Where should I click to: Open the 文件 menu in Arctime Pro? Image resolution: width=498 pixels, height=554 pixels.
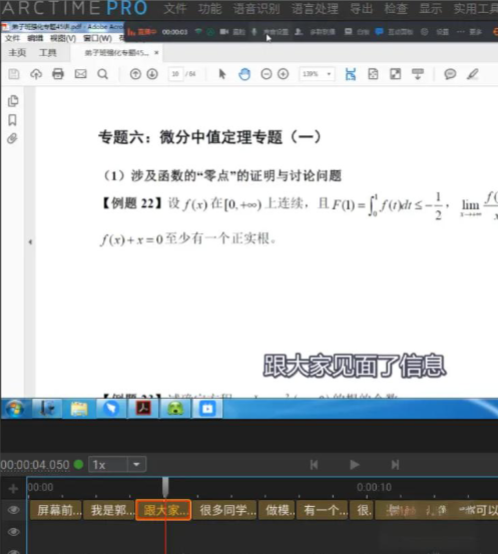click(x=175, y=8)
